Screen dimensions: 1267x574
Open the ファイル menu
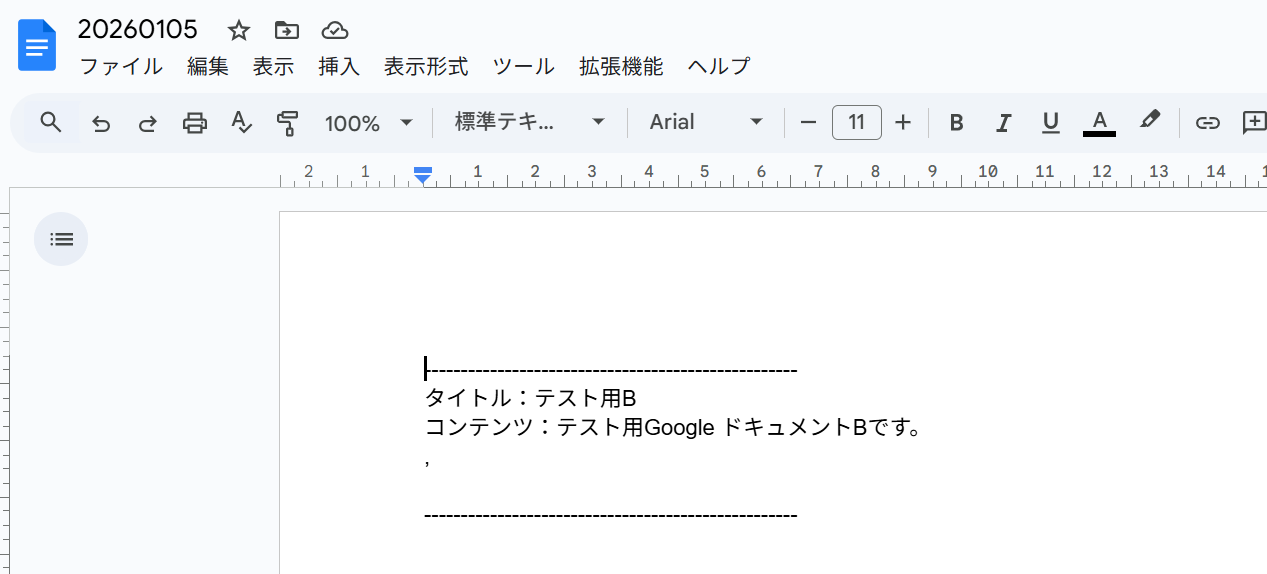tap(120, 67)
